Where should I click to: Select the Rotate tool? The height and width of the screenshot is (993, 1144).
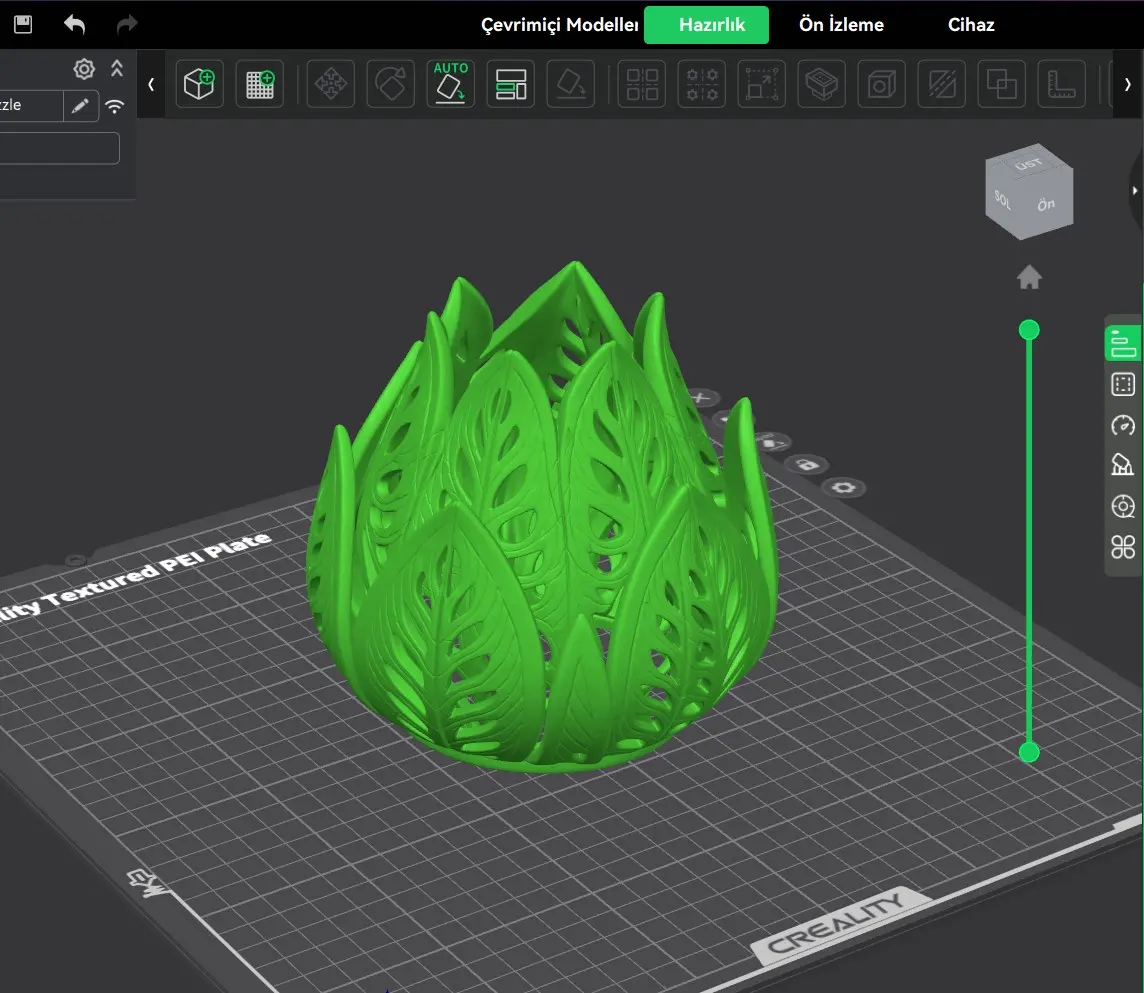pyautogui.click(x=390, y=84)
